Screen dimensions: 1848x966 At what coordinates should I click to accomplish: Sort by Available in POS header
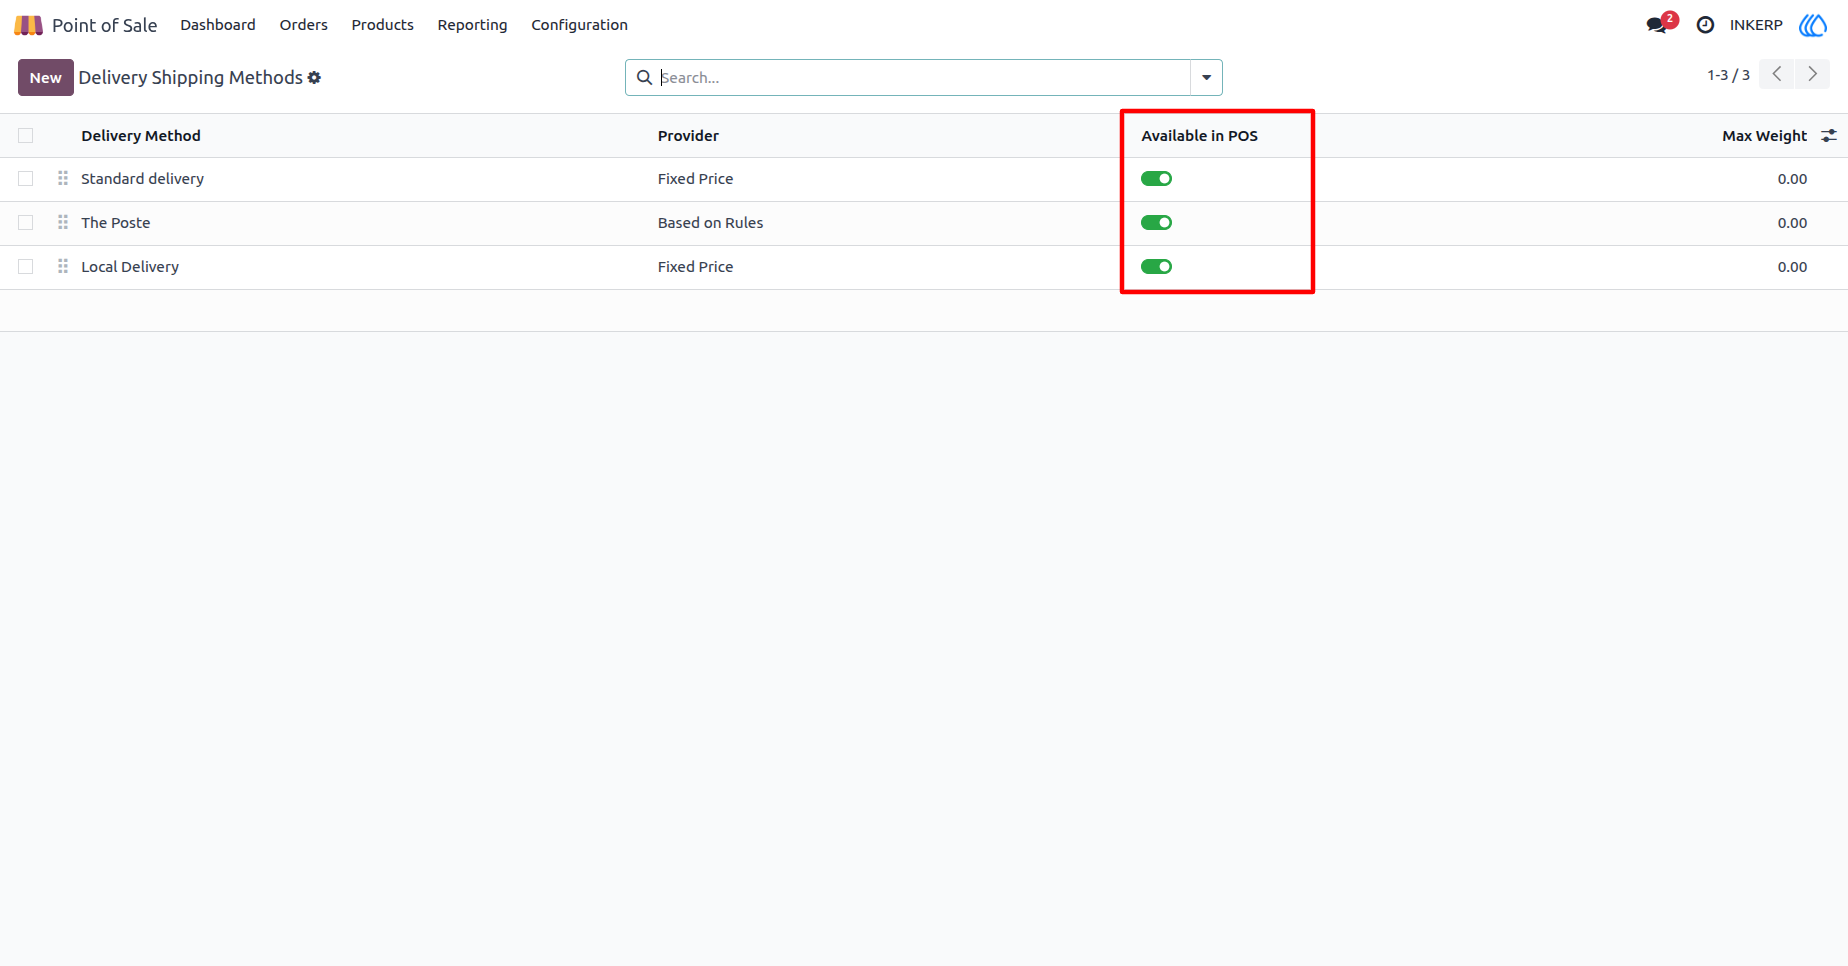click(1199, 136)
